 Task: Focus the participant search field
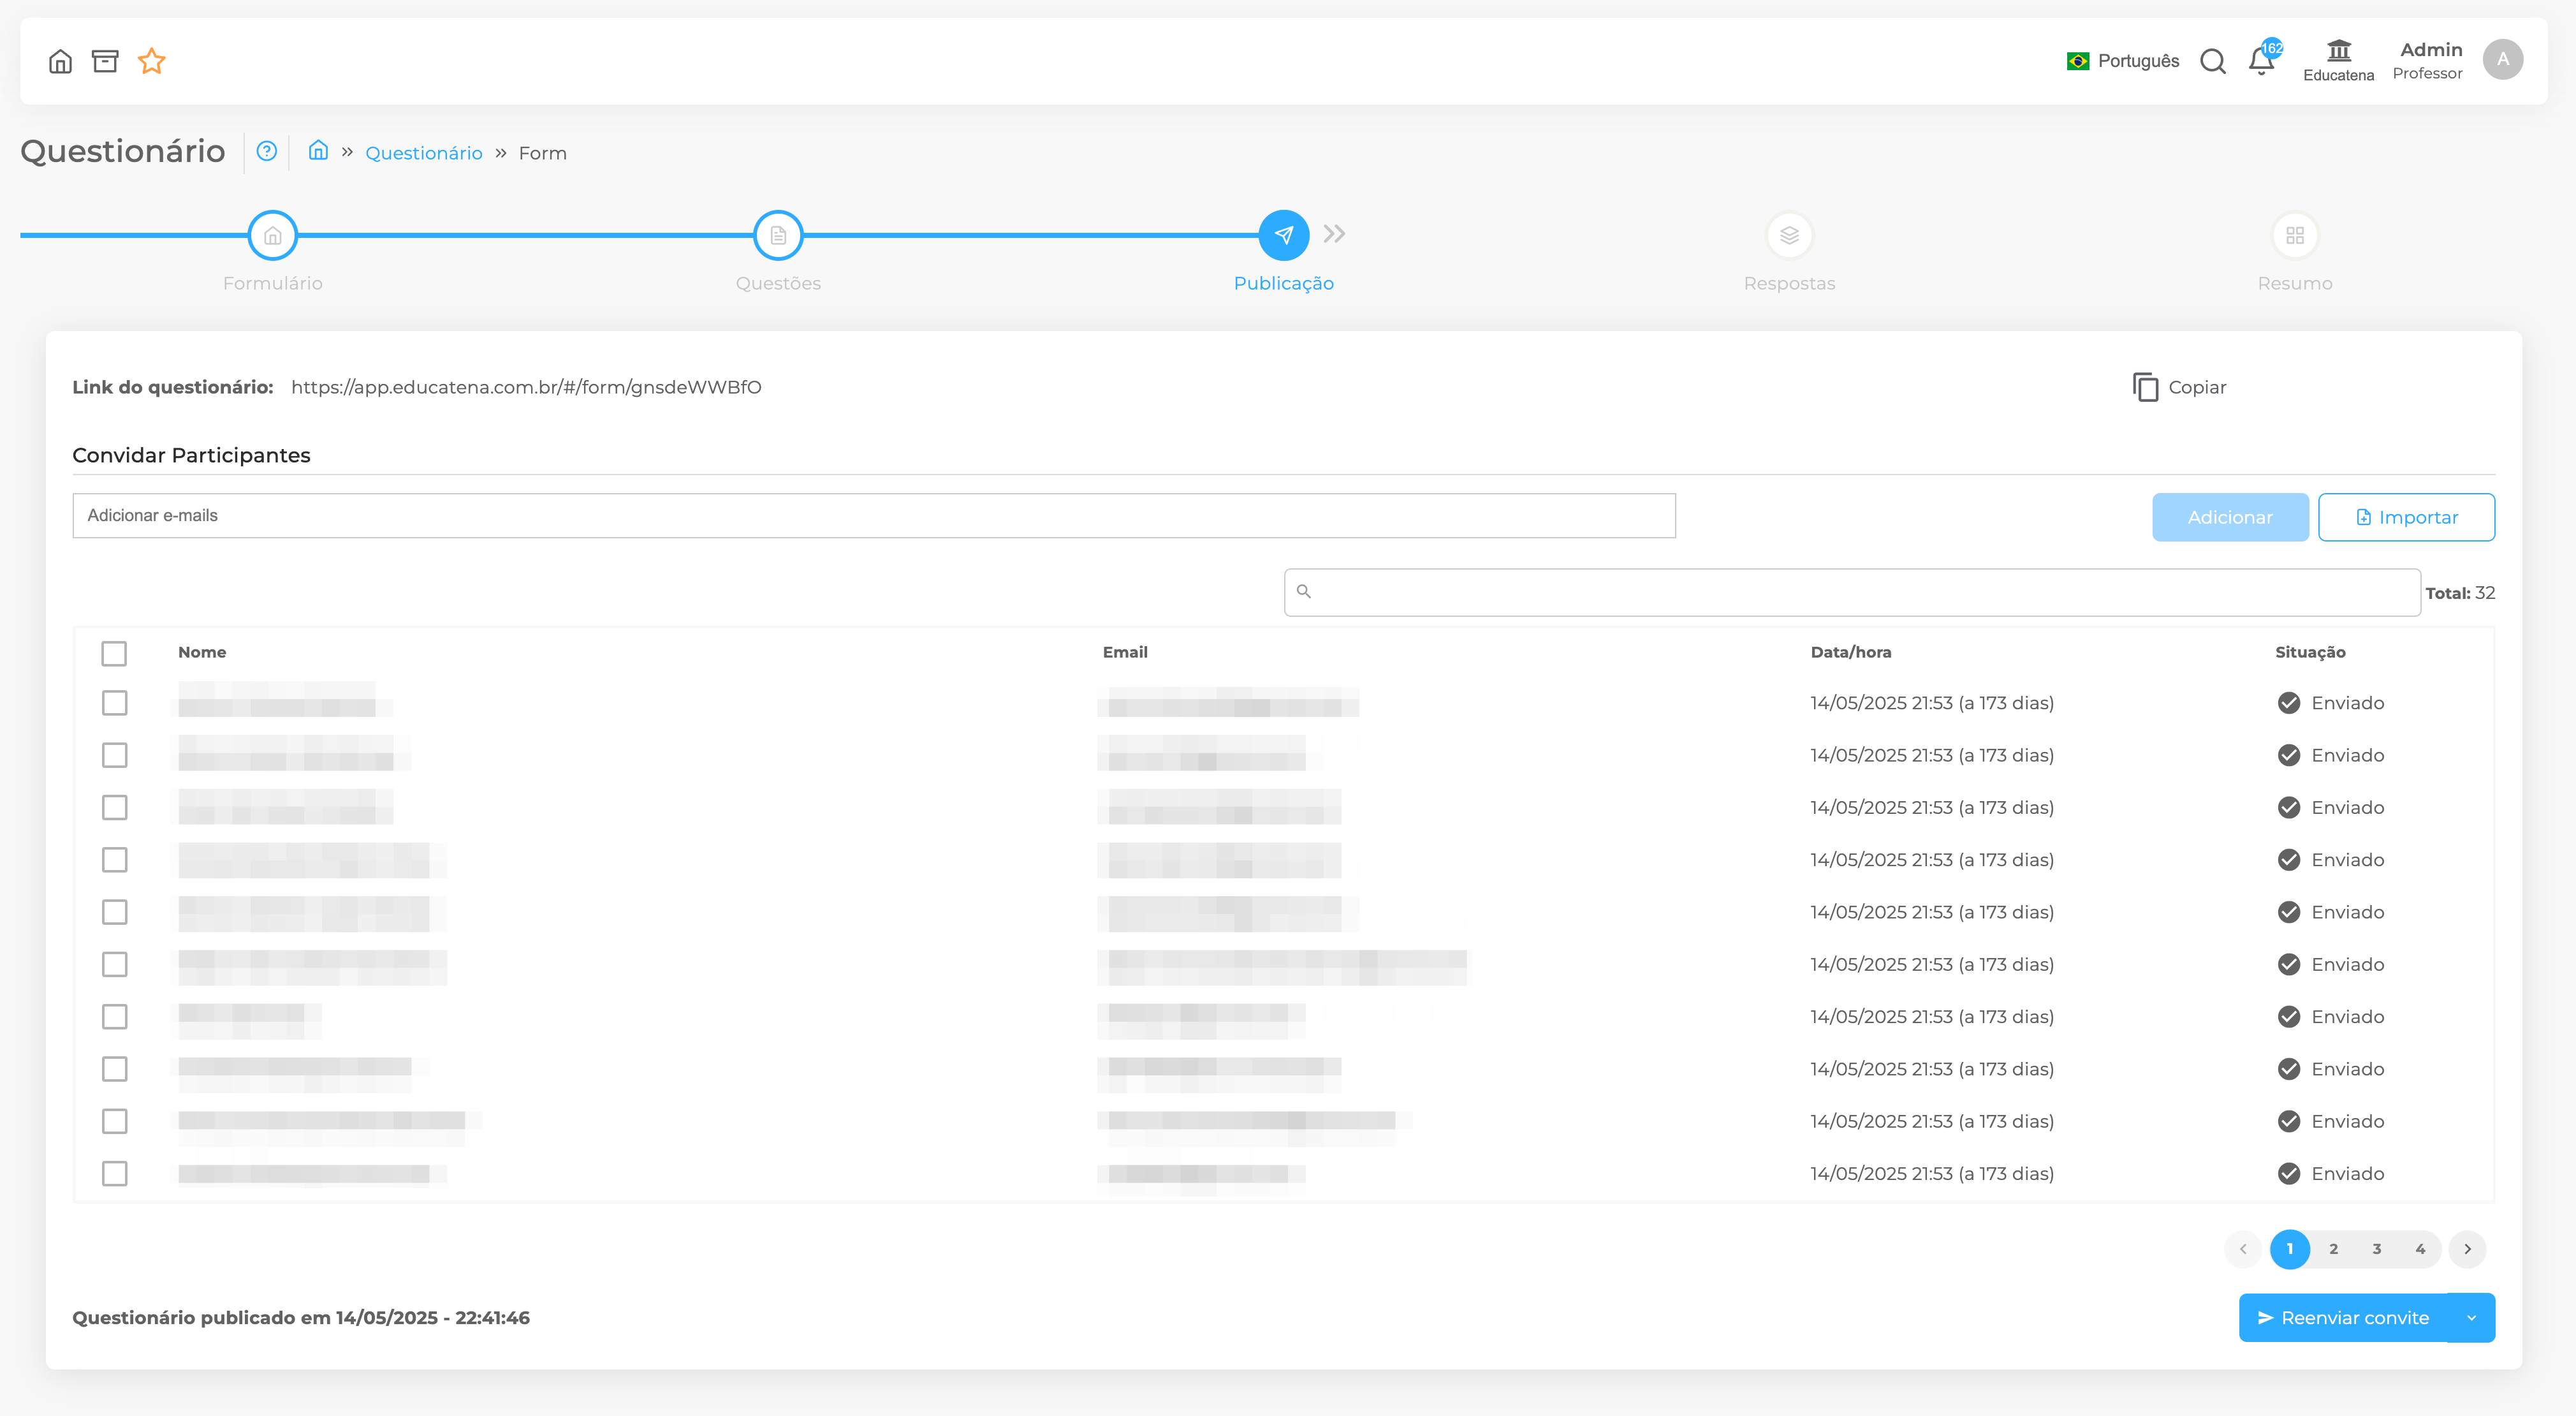(1852, 592)
